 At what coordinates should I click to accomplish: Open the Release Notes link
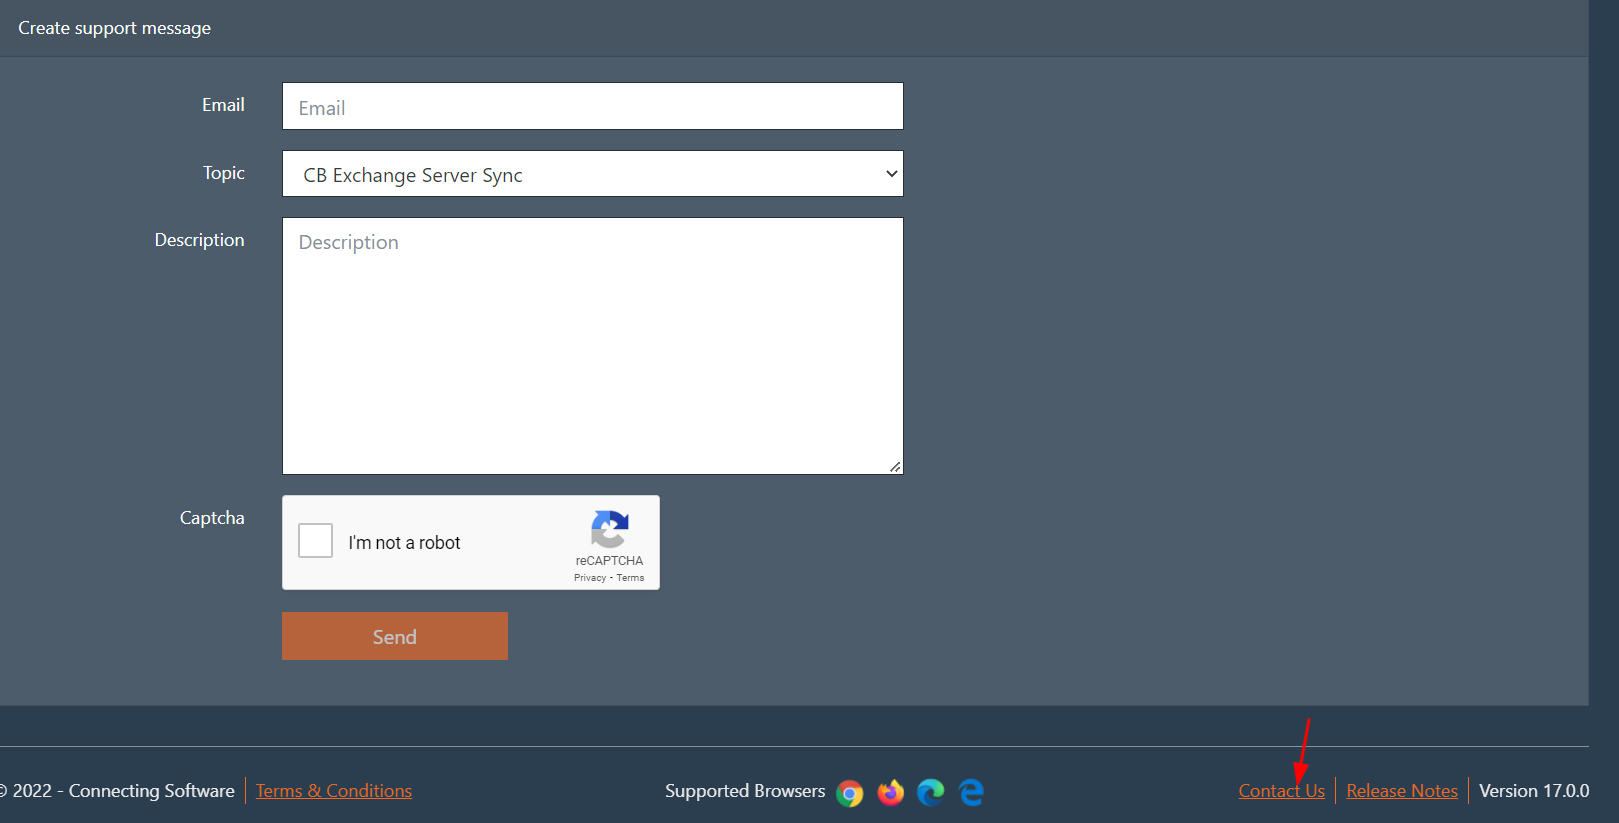pos(1402,791)
